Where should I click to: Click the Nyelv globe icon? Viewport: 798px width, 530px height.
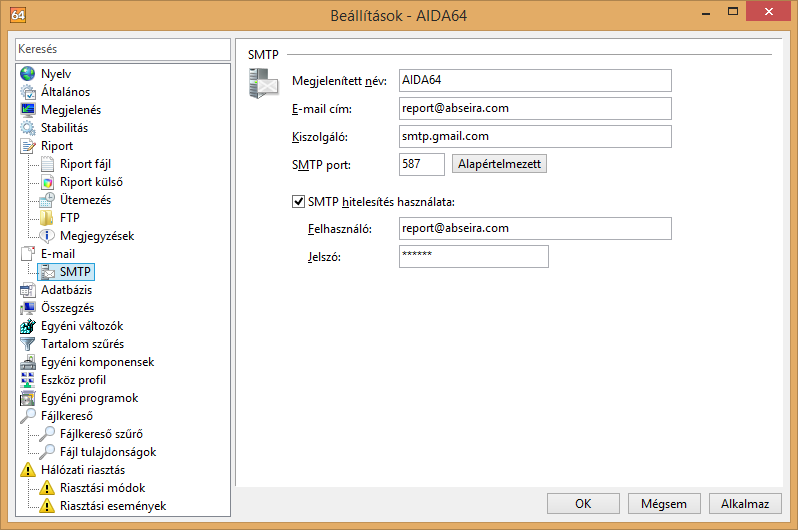(x=28, y=74)
